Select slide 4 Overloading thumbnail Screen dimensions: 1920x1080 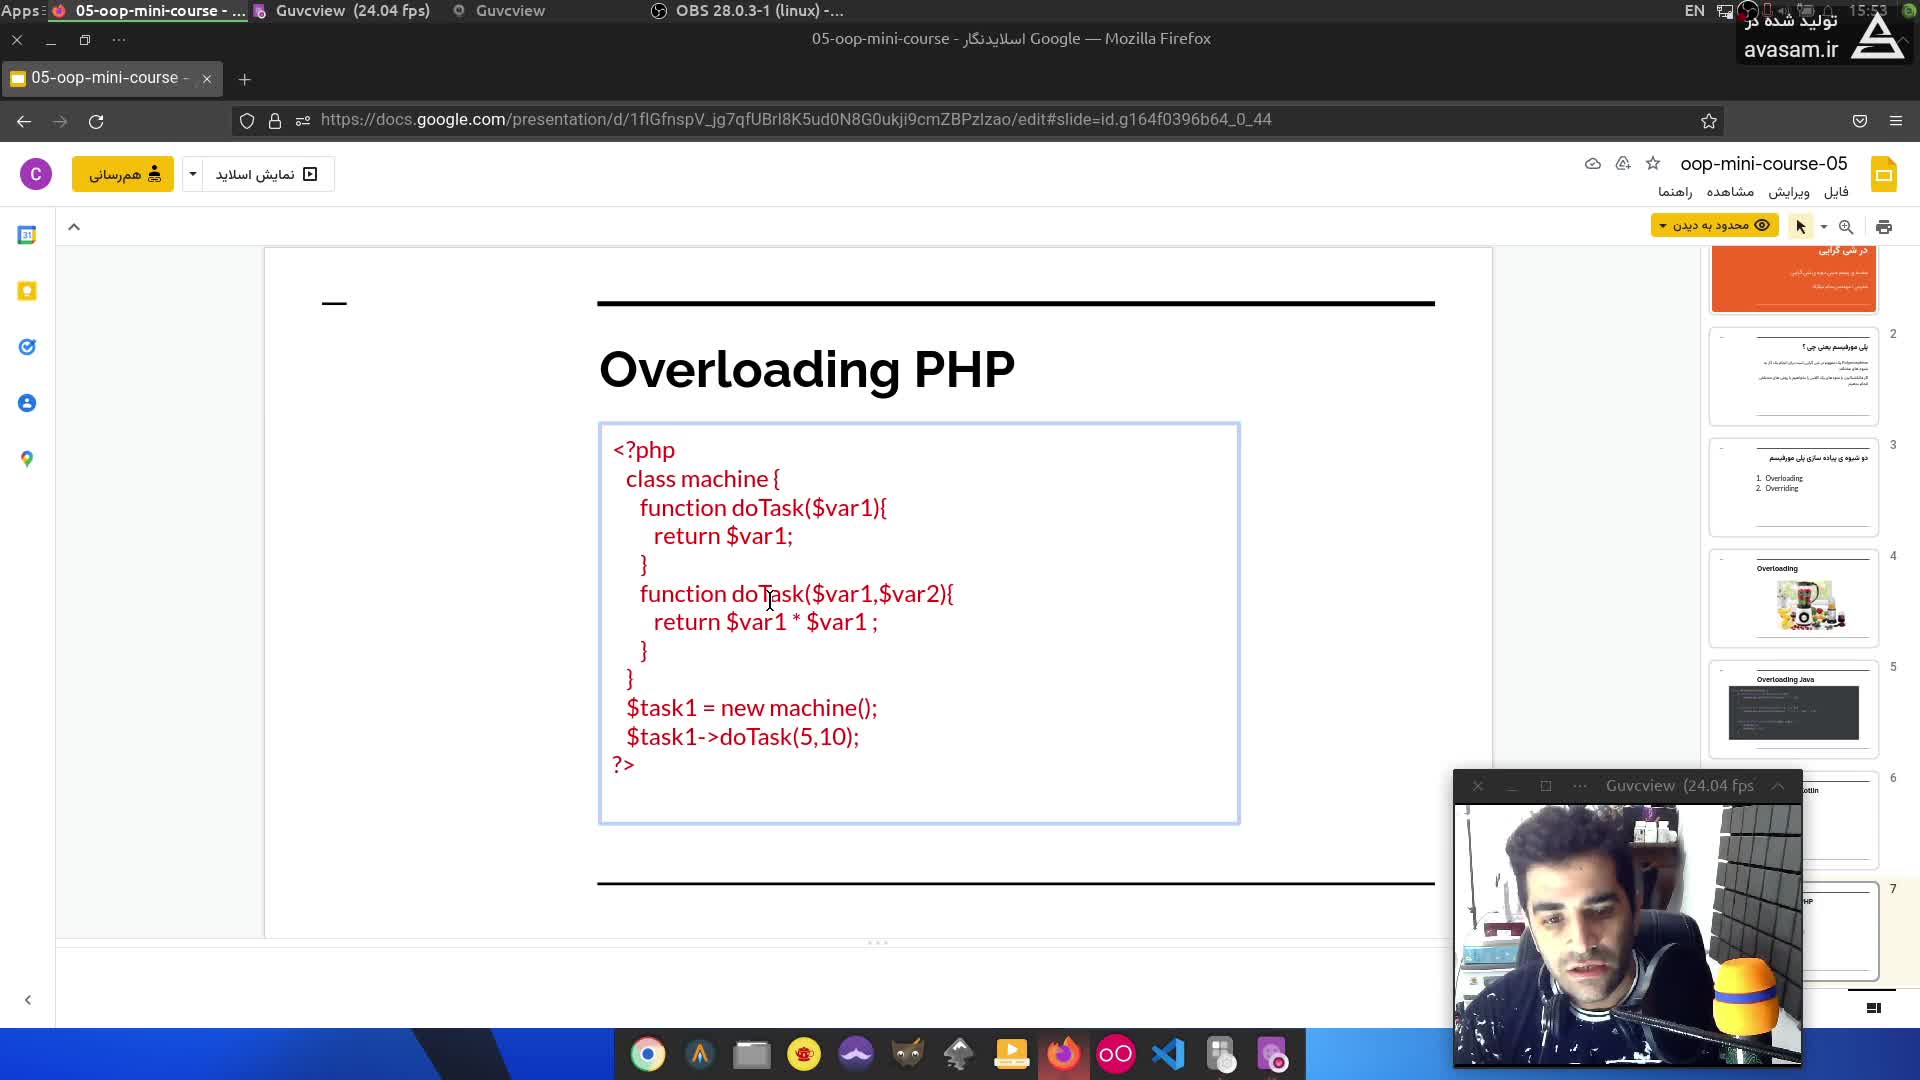click(1793, 598)
